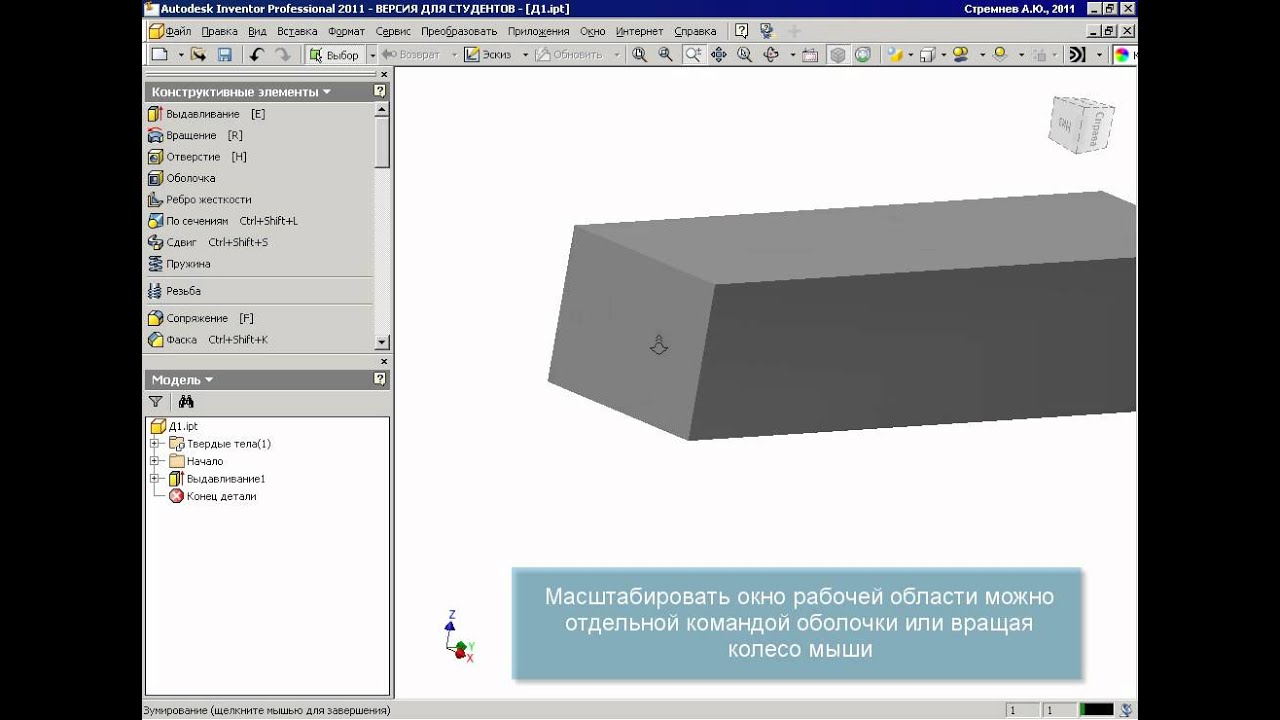Image resolution: width=1280 pixels, height=720 pixels.
Task: Click the Zoom All magnifier icon
Action: tap(640, 55)
